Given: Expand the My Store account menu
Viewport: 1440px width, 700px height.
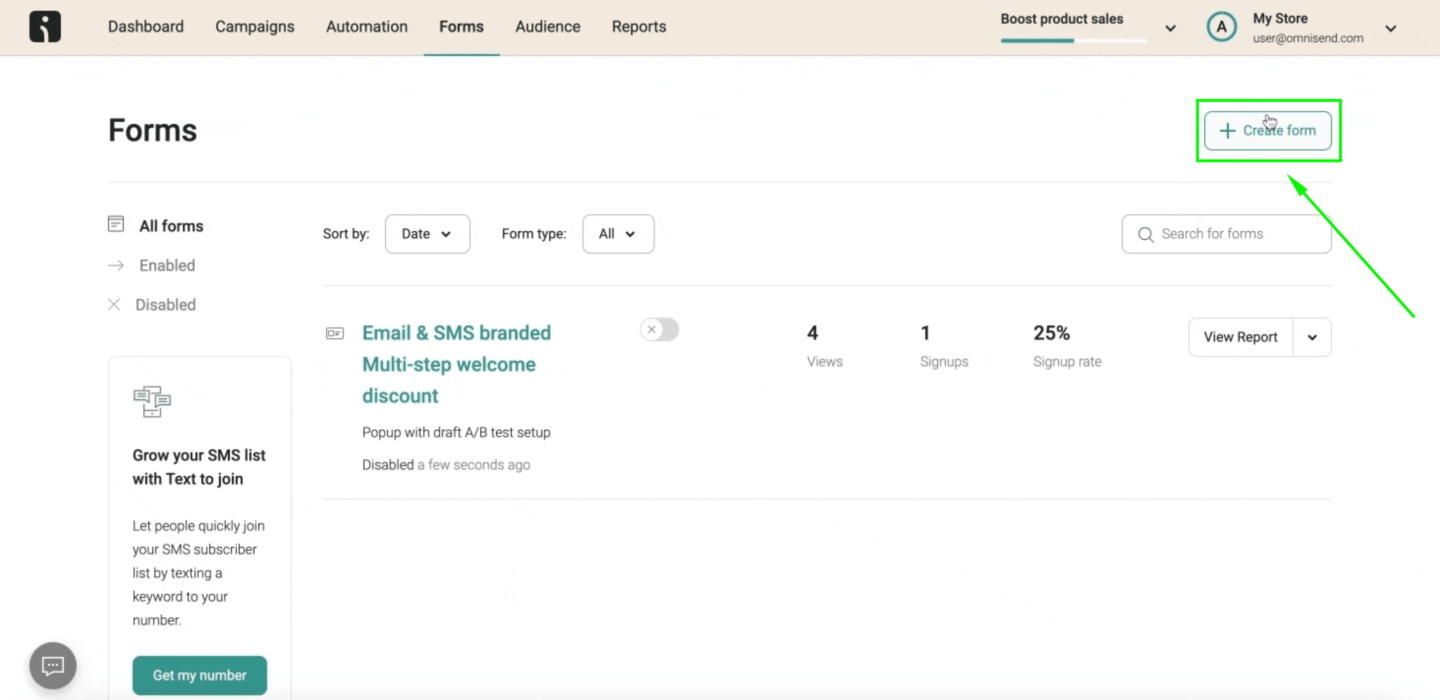Looking at the screenshot, I should pyautogui.click(x=1390, y=29).
